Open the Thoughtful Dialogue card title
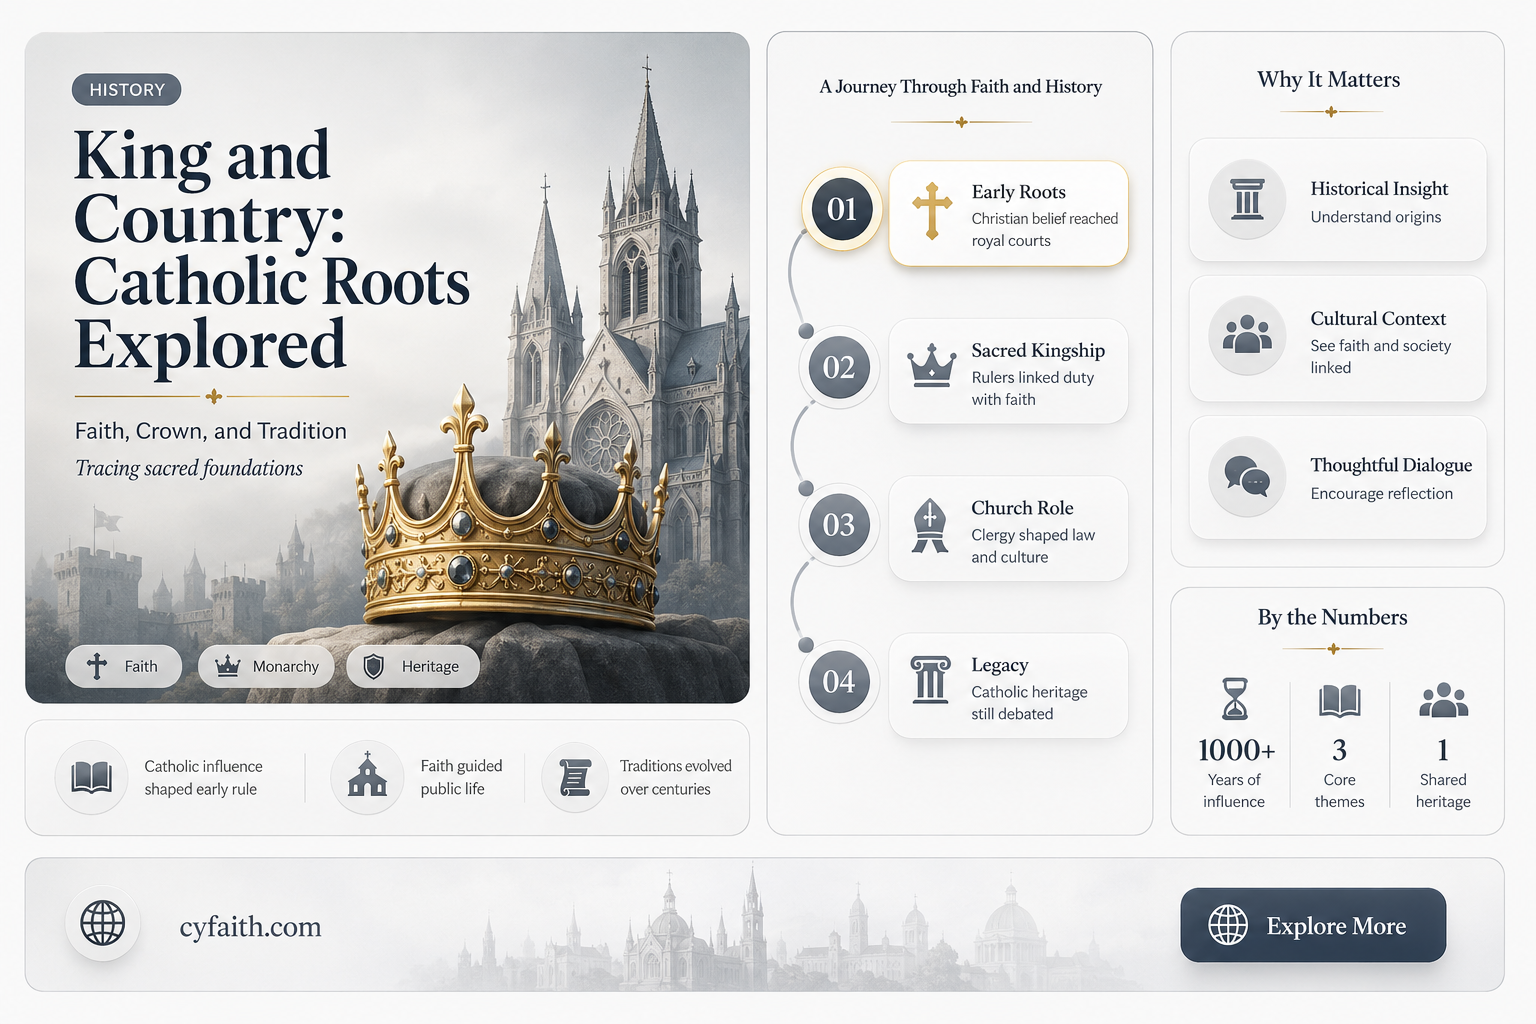 [x=1391, y=465]
